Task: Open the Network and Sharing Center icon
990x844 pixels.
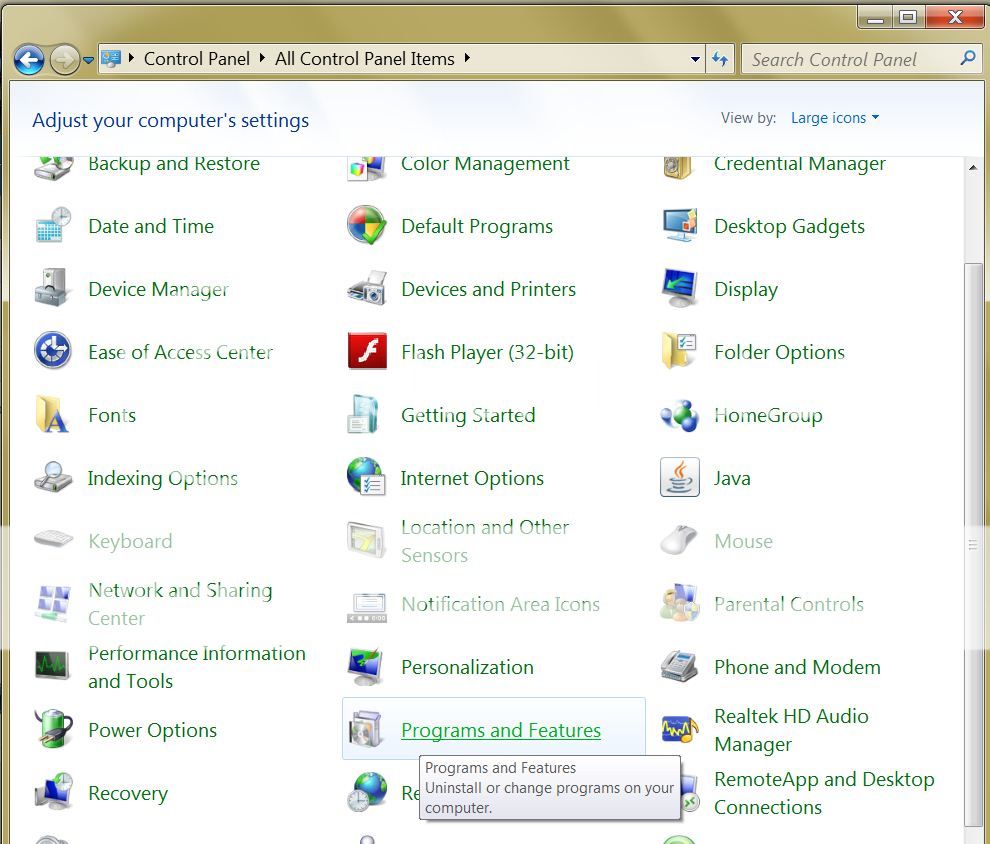Action: coord(53,603)
